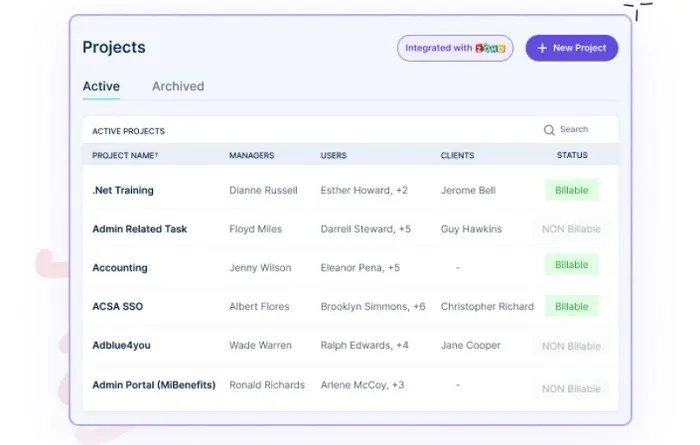Screen dimensions: 700x445
Task: Open the .Net Training project
Action: (x=123, y=191)
